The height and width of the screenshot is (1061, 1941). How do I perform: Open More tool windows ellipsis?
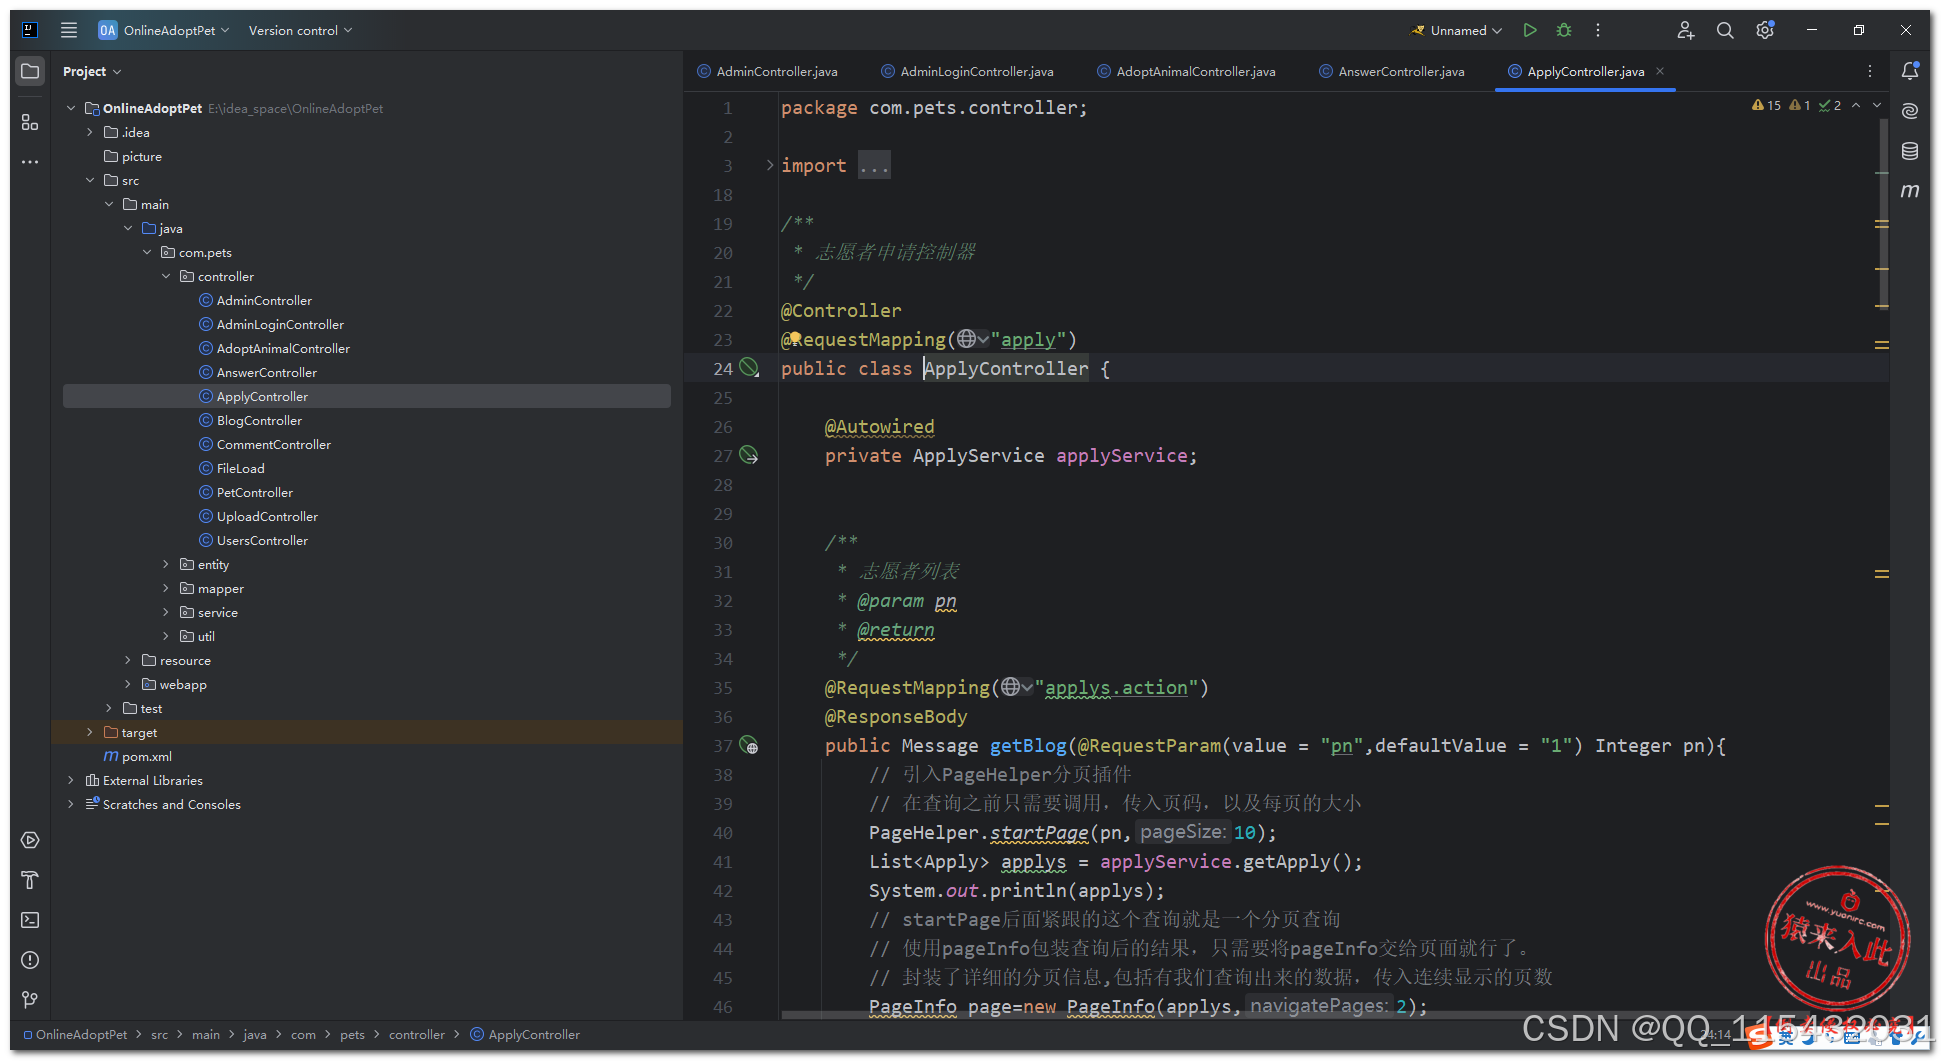[30, 162]
